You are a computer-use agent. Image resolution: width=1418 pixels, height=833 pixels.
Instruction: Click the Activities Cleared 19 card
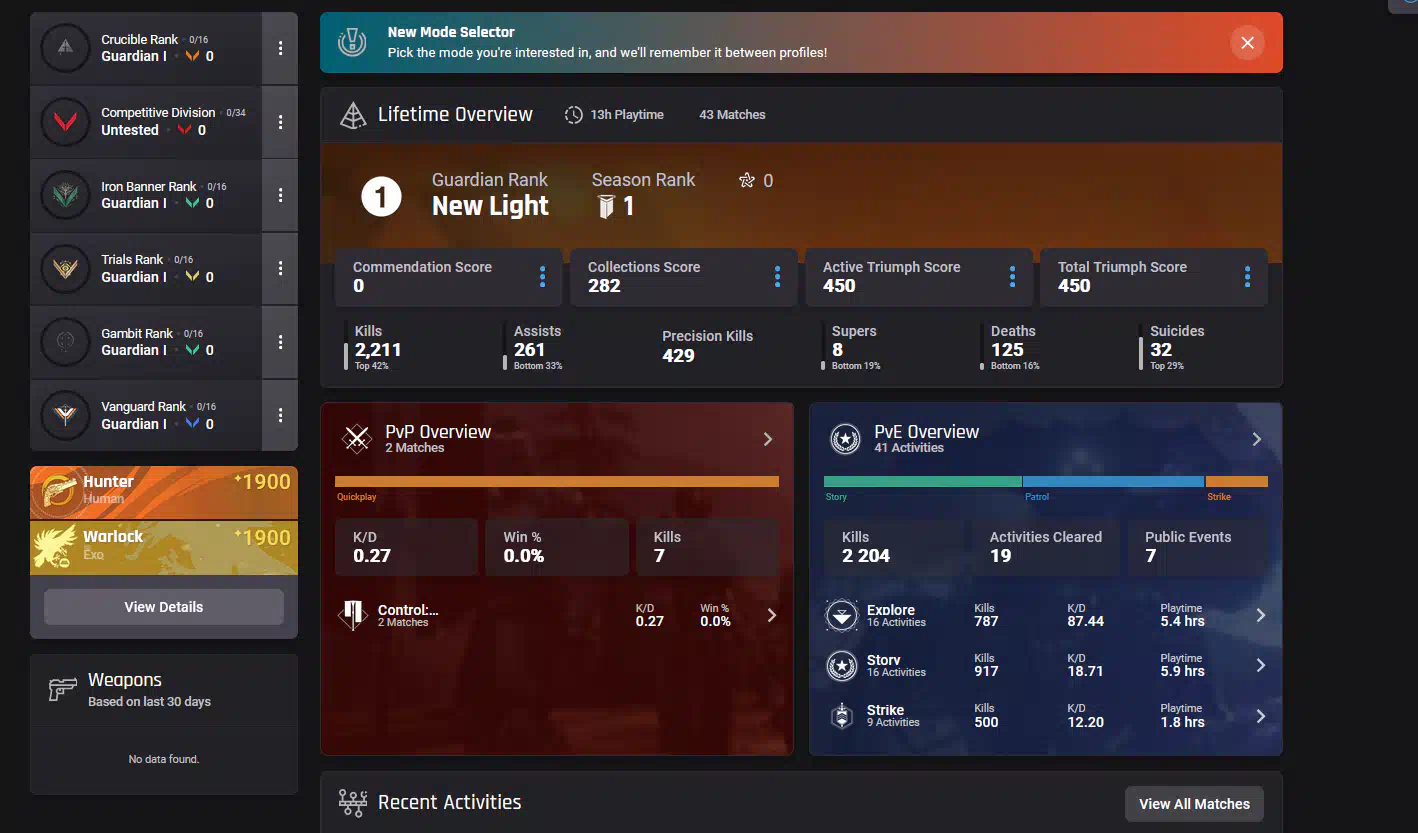click(x=1046, y=547)
